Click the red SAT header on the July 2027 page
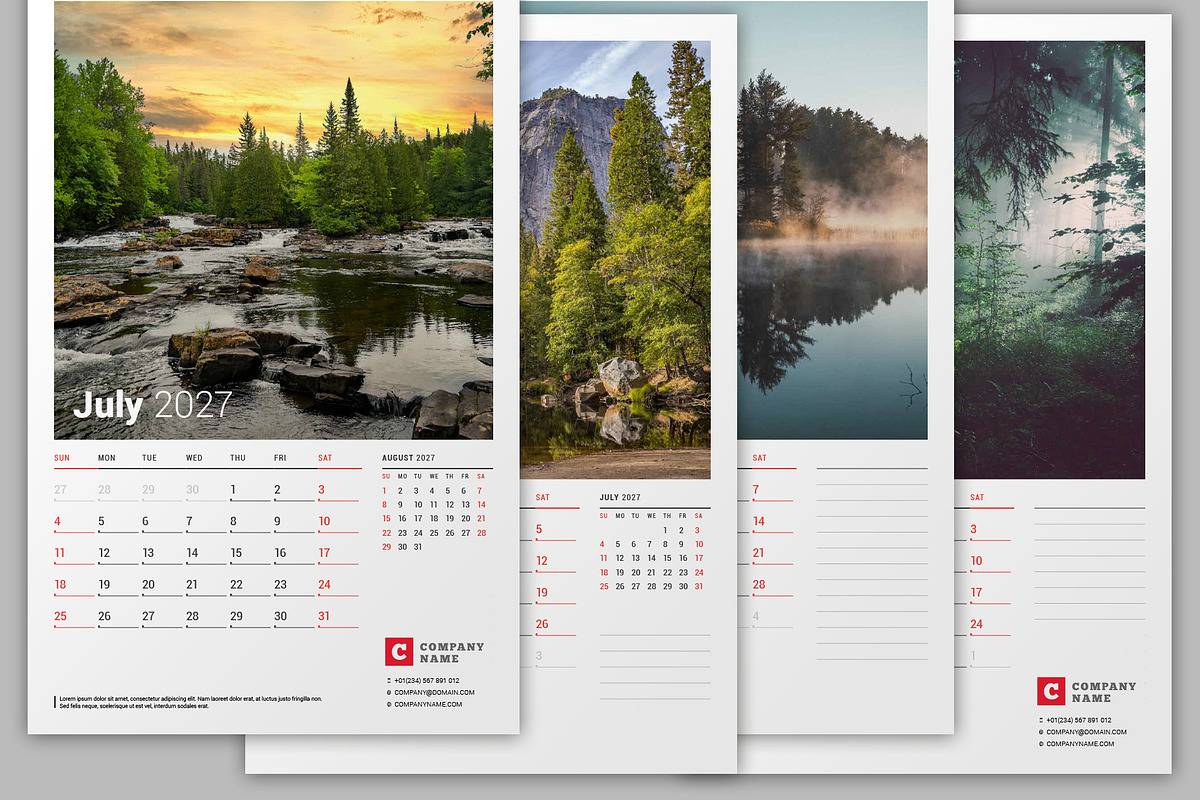This screenshot has width=1200, height=800. click(325, 458)
